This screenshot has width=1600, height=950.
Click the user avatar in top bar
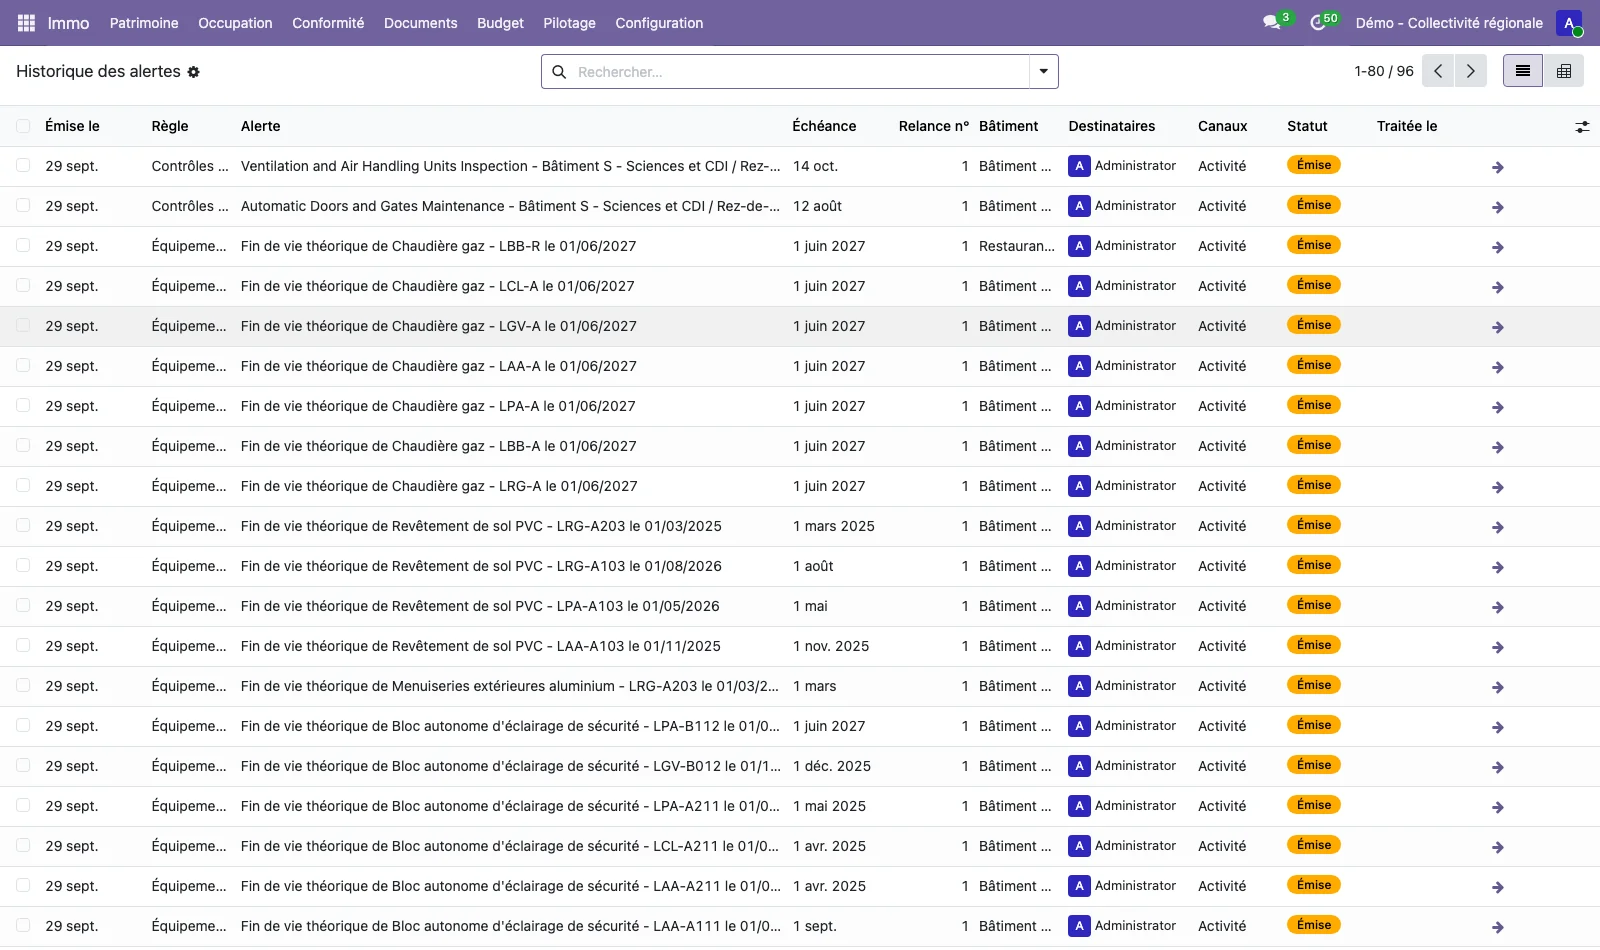coord(1568,23)
